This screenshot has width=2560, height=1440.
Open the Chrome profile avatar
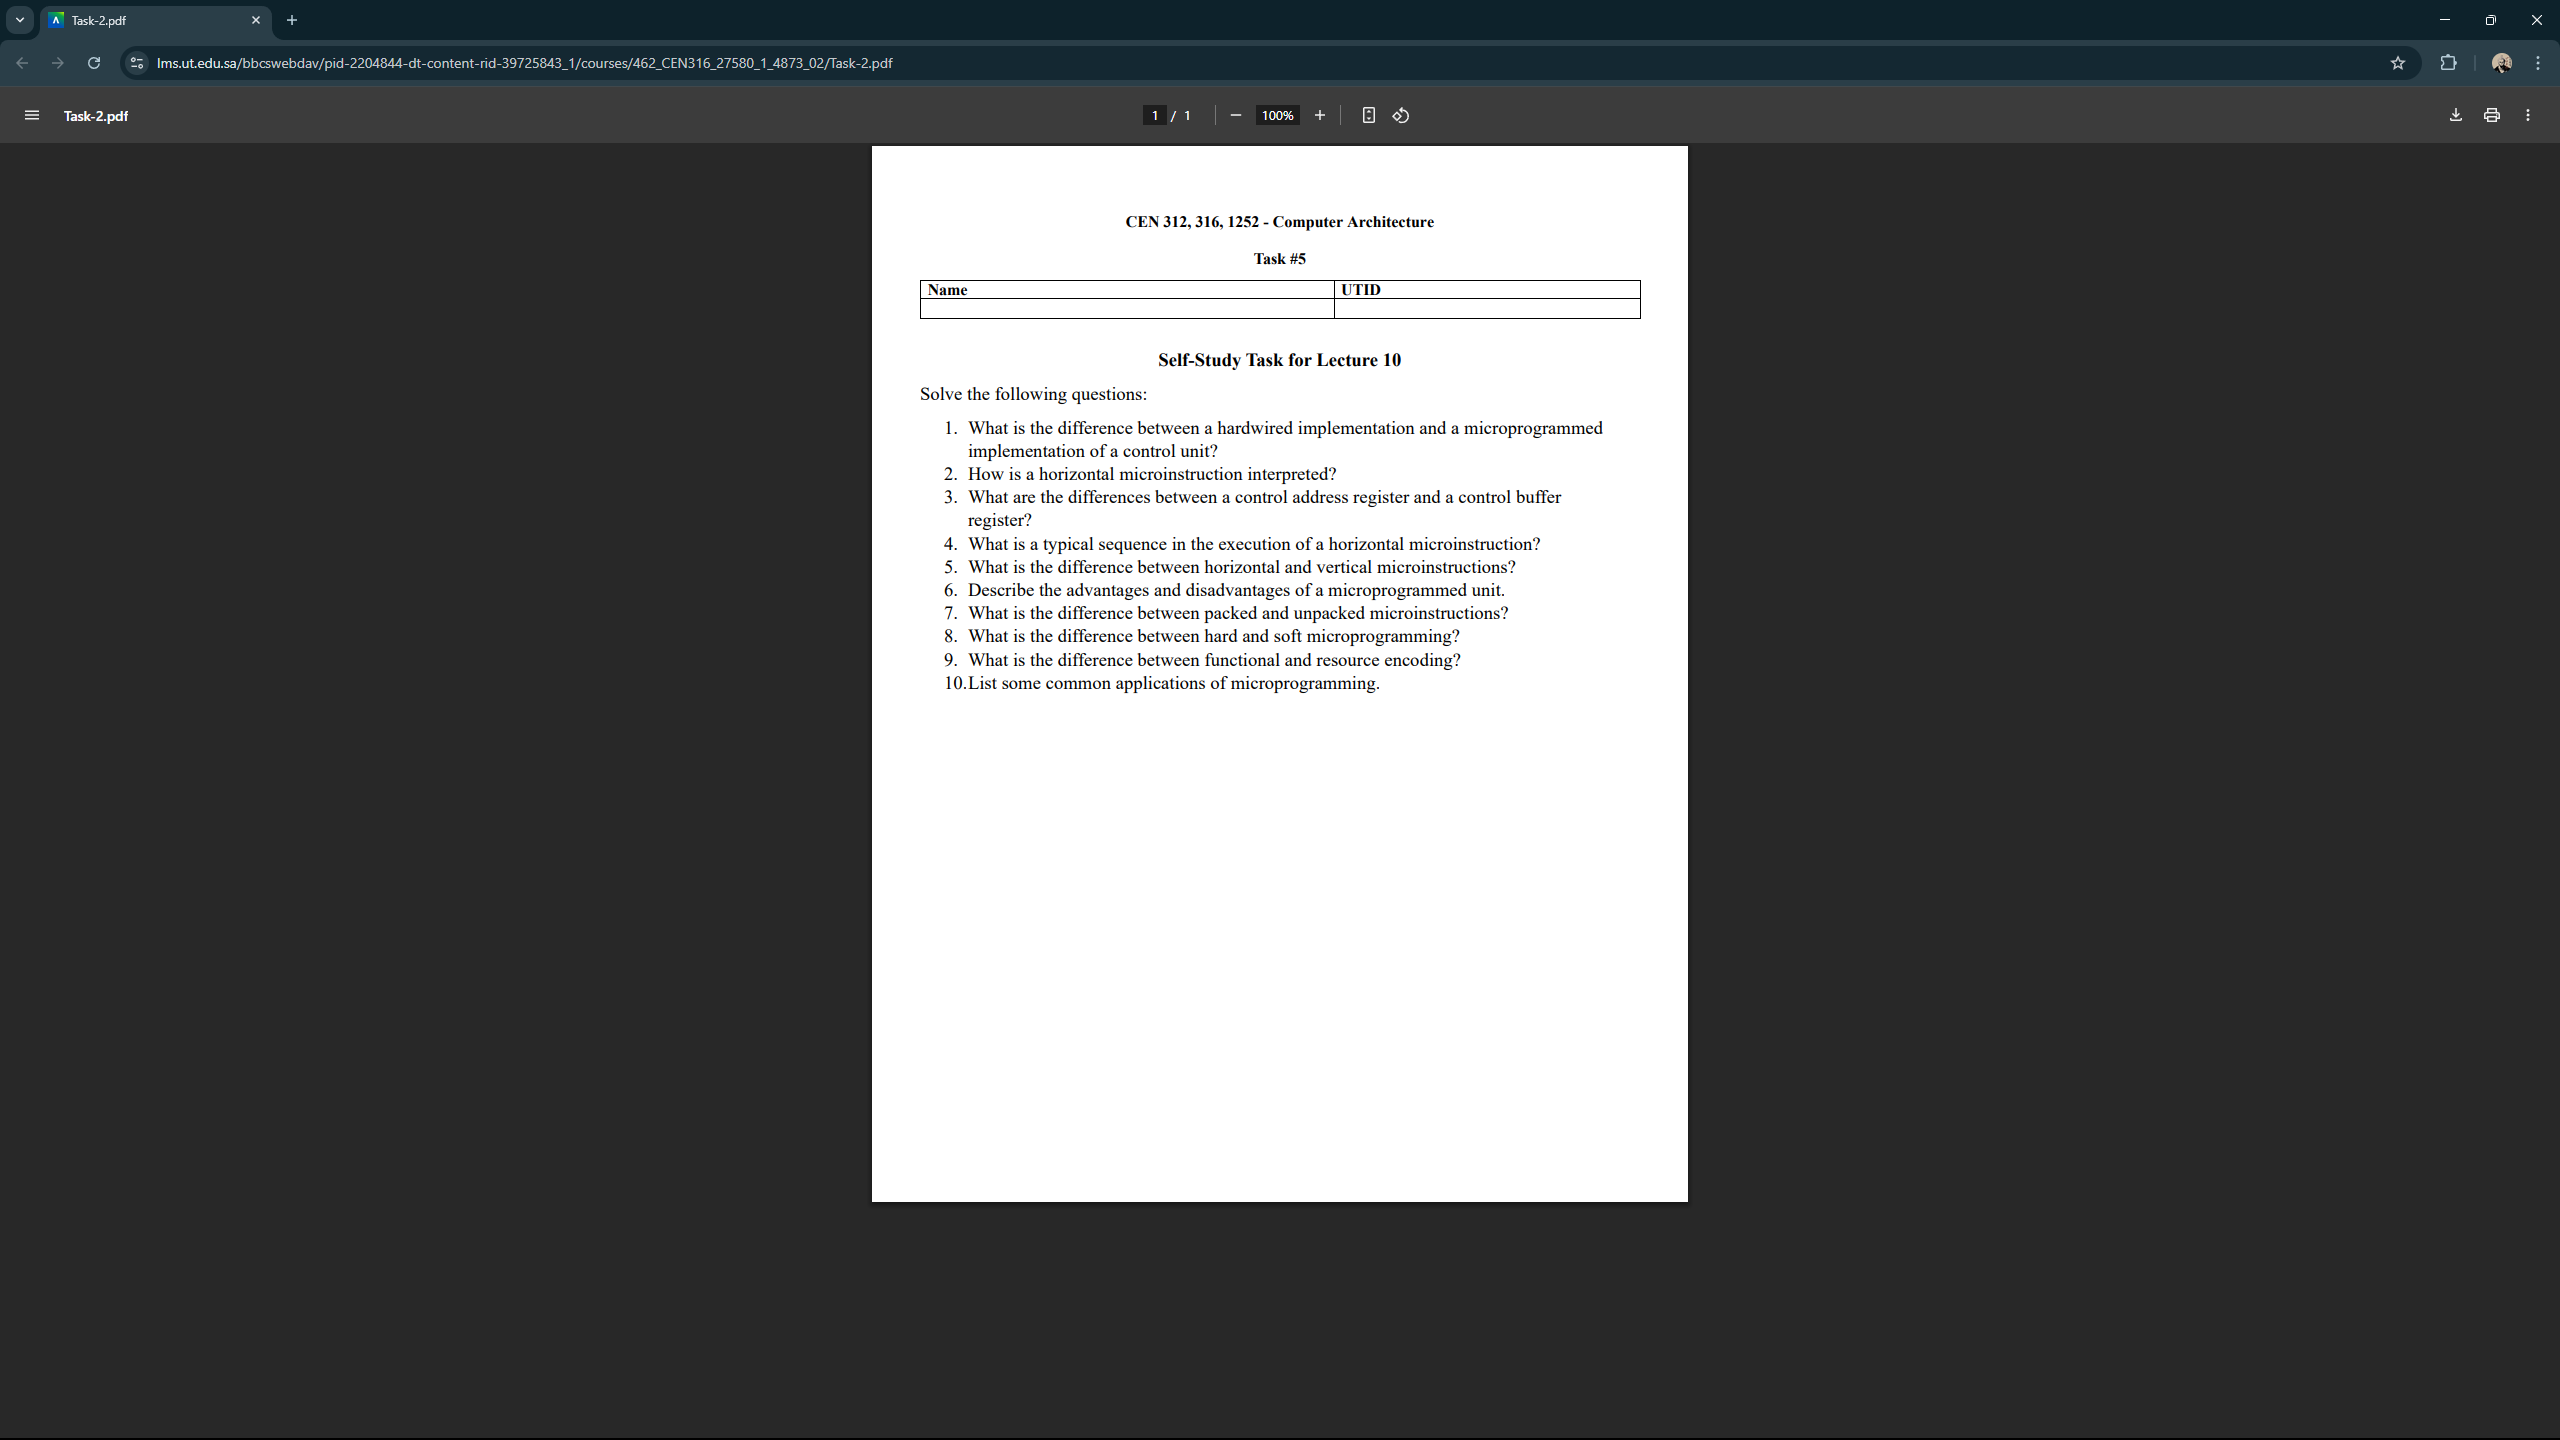(x=2502, y=63)
